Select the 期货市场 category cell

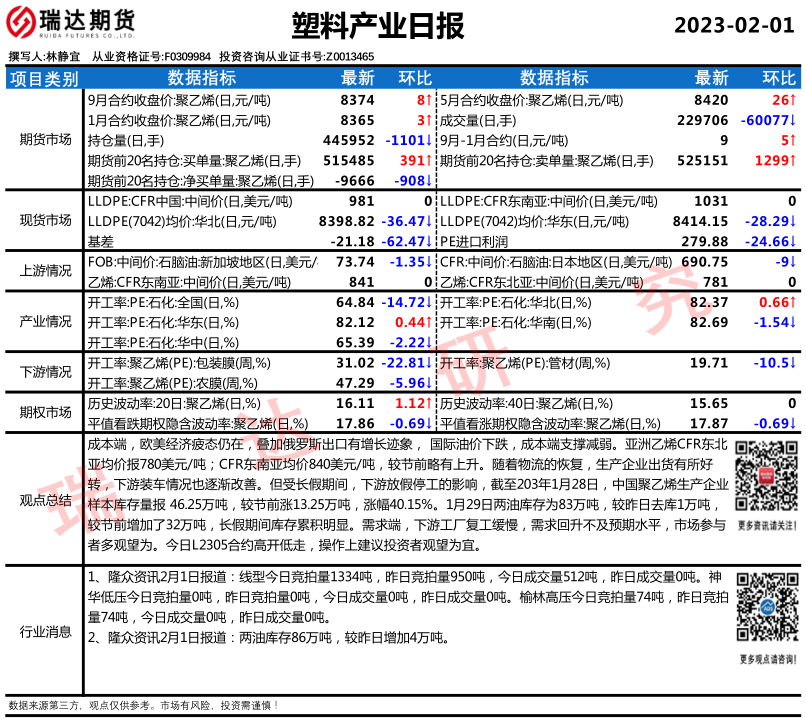[44, 140]
